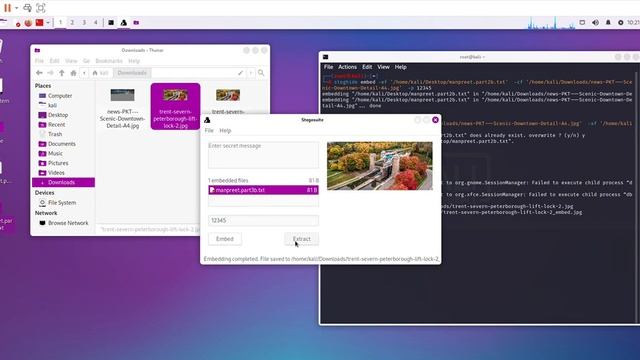Click the secret message text area
Viewport: 640px width, 360px height.
click(x=263, y=155)
